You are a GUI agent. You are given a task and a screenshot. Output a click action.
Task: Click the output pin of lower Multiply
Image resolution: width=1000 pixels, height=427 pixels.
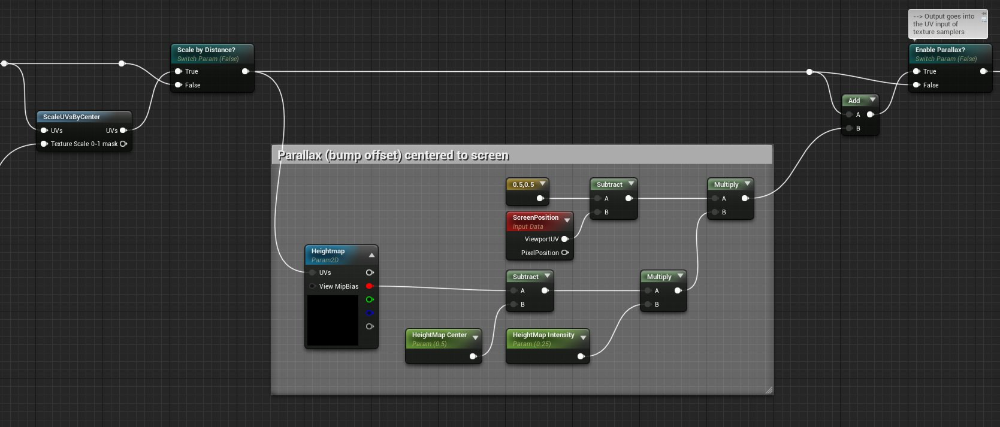679,291
